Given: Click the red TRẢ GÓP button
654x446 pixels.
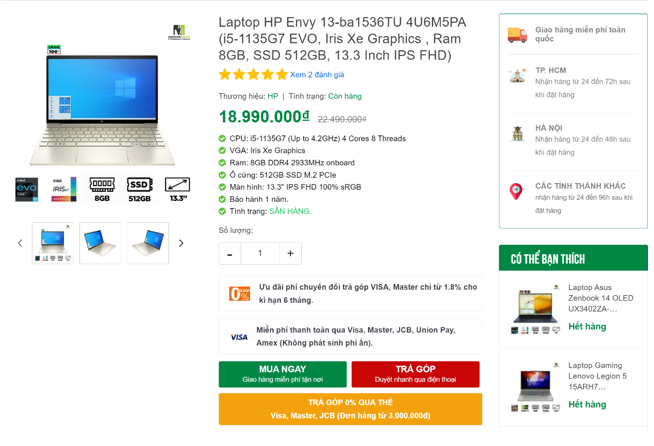Looking at the screenshot, I should (x=415, y=374).
